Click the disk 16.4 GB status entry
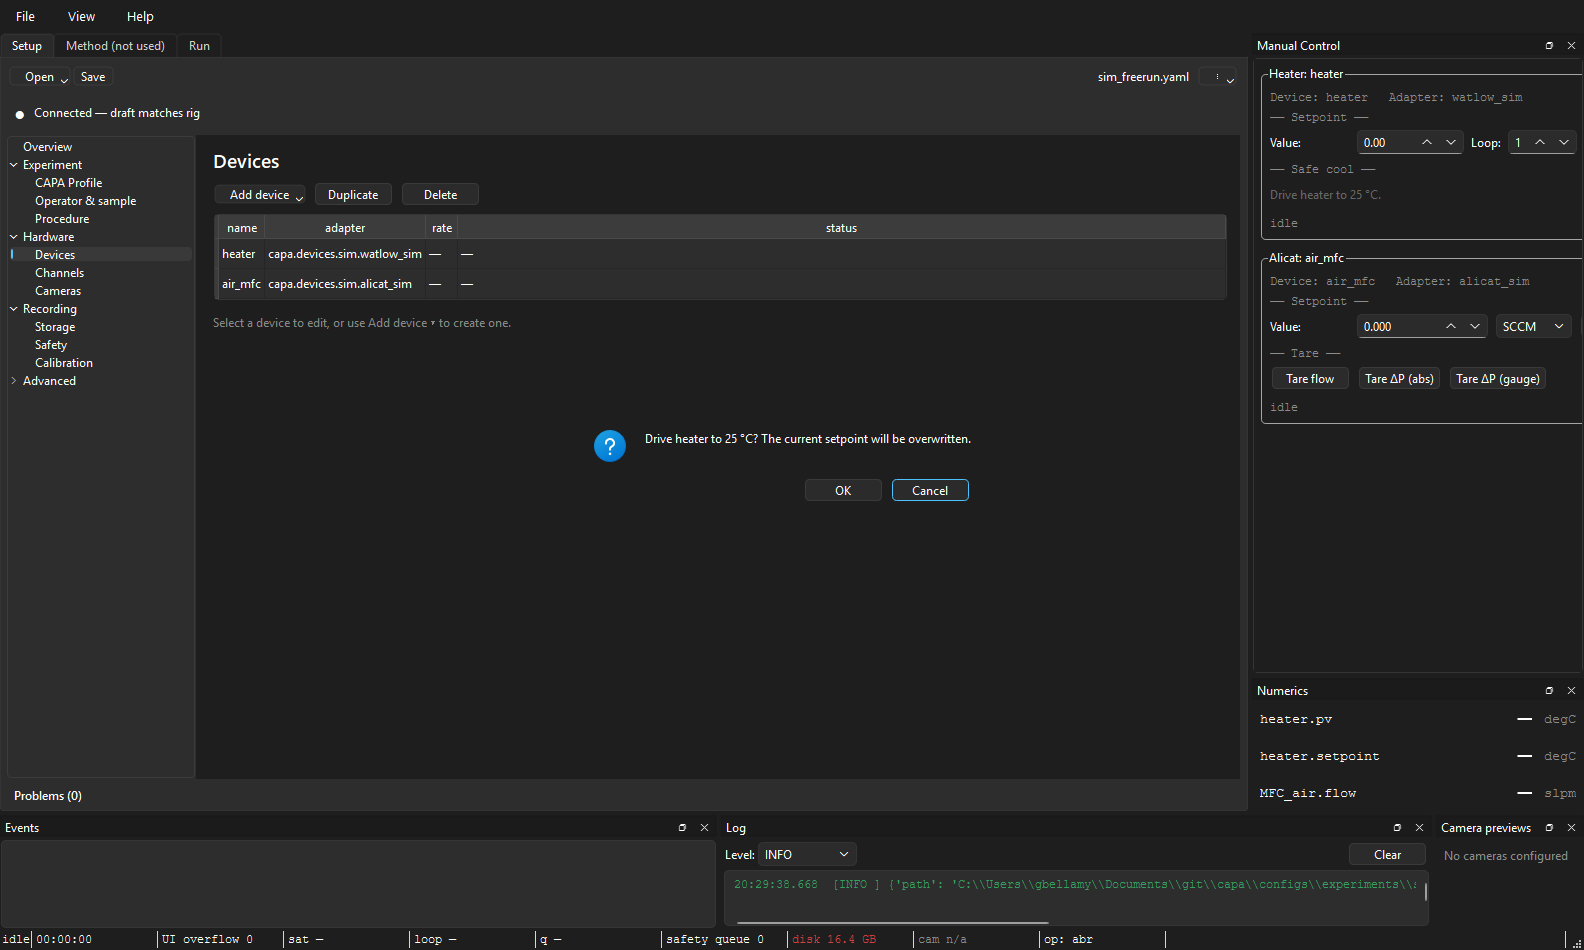 coord(834,940)
